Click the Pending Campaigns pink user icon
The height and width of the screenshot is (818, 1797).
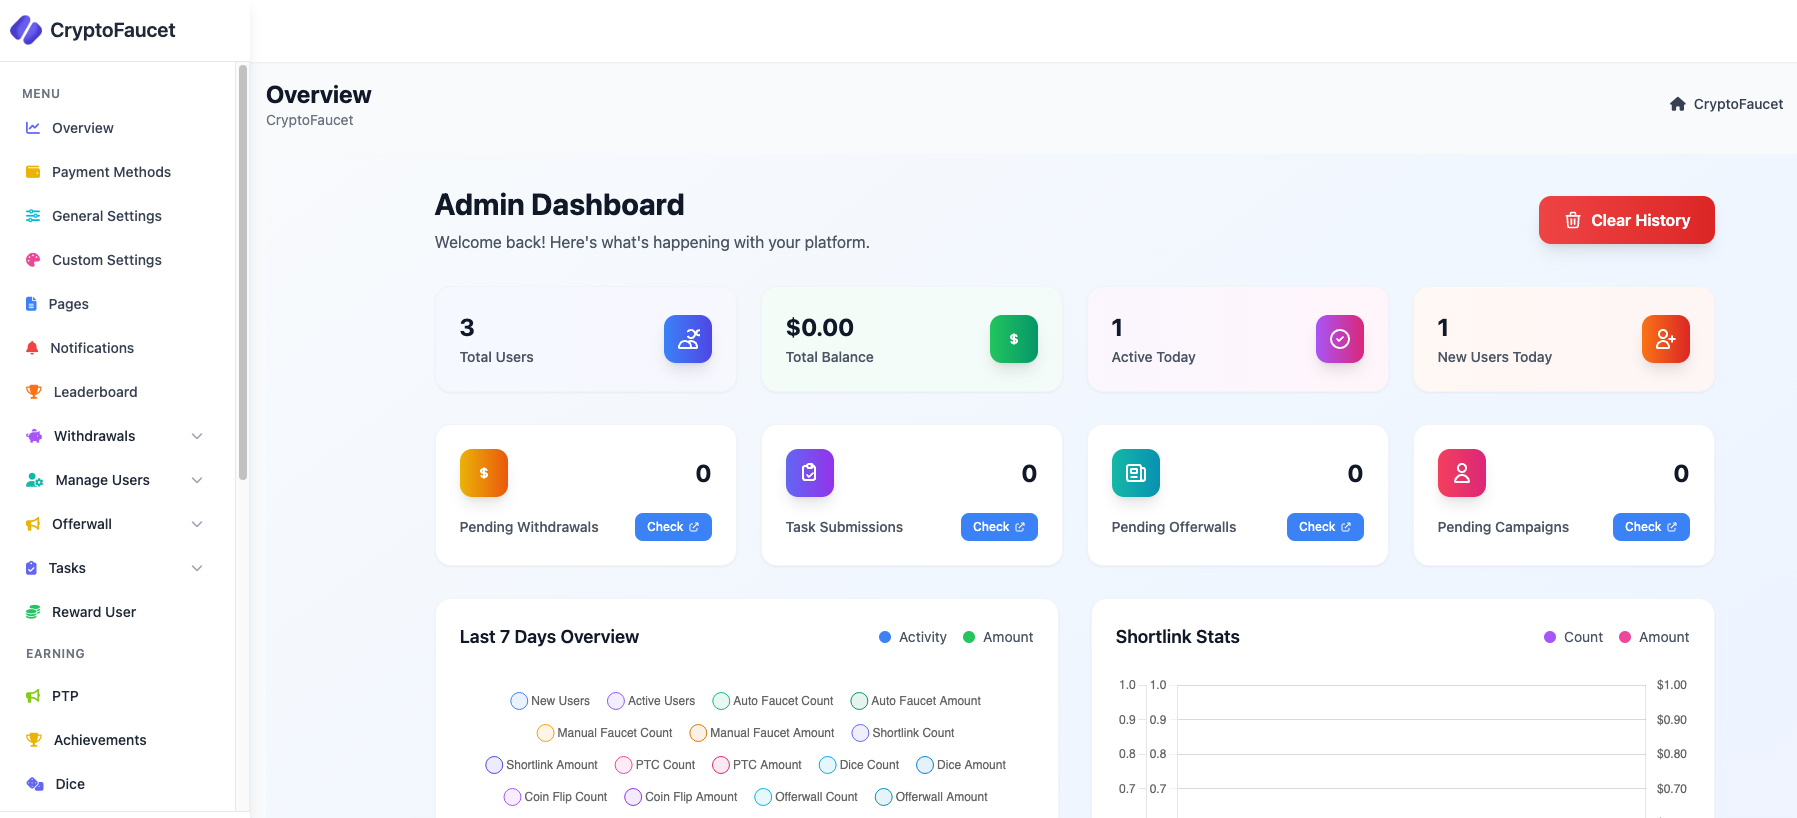pos(1462,473)
